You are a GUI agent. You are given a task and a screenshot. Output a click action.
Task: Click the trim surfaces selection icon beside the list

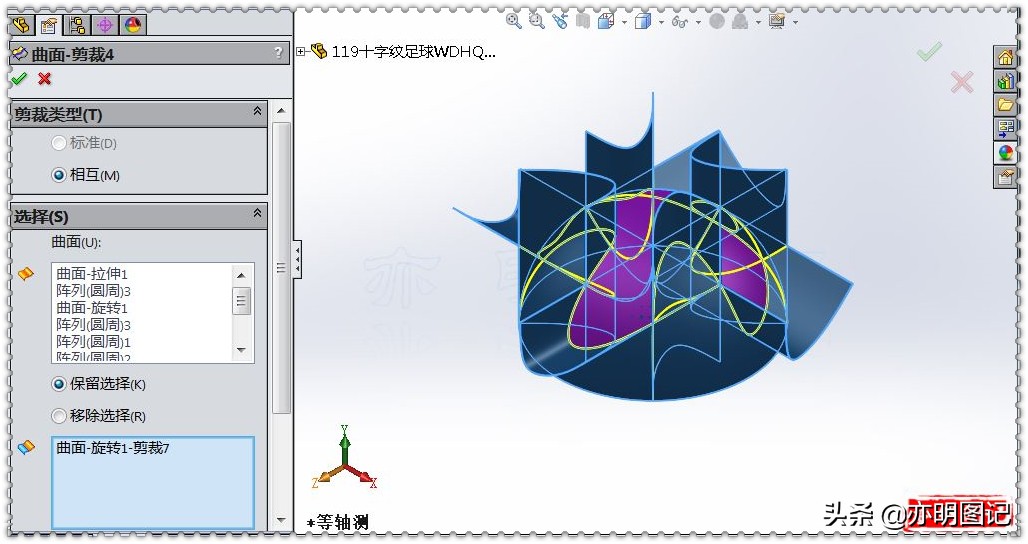[26, 273]
